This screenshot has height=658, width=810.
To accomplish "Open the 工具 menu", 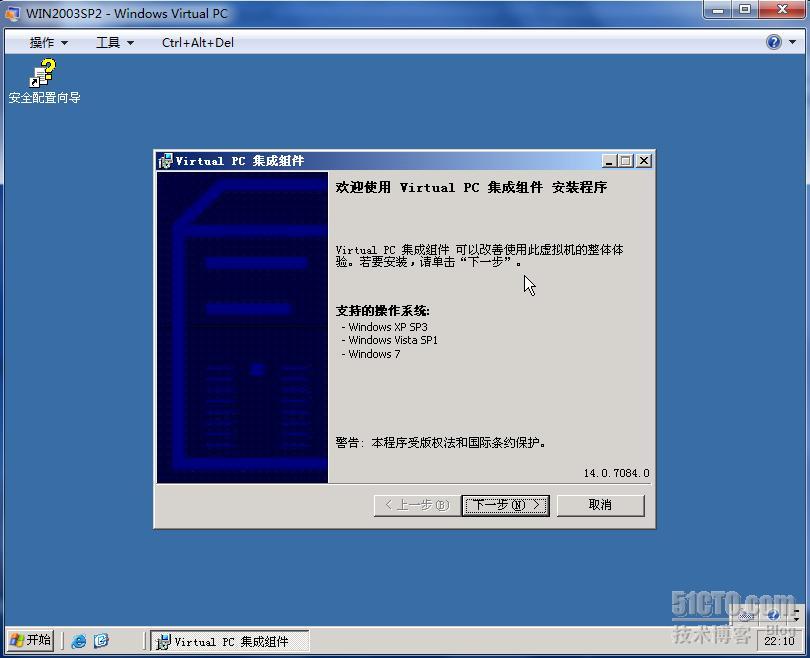I will tap(115, 42).
